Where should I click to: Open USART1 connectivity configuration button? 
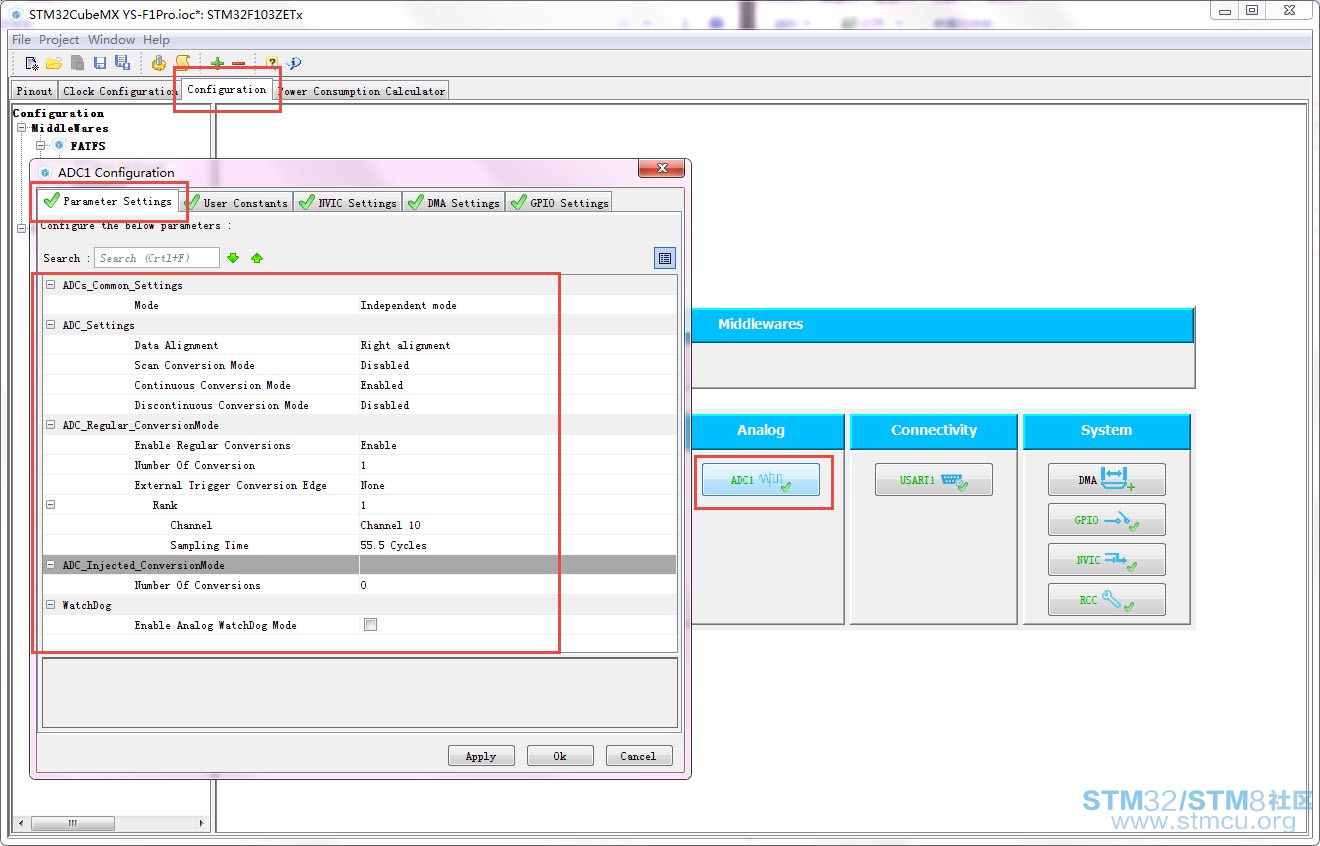(x=933, y=480)
